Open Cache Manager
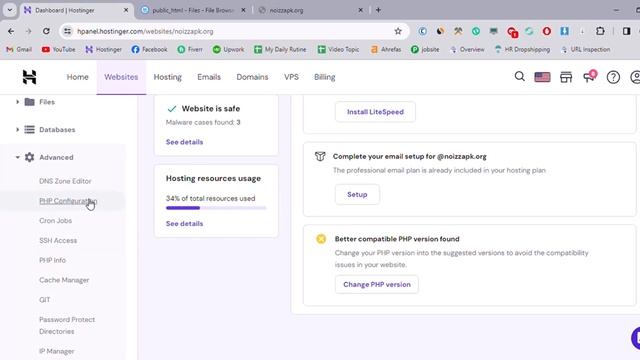Image resolution: width=640 pixels, height=360 pixels. pos(64,280)
